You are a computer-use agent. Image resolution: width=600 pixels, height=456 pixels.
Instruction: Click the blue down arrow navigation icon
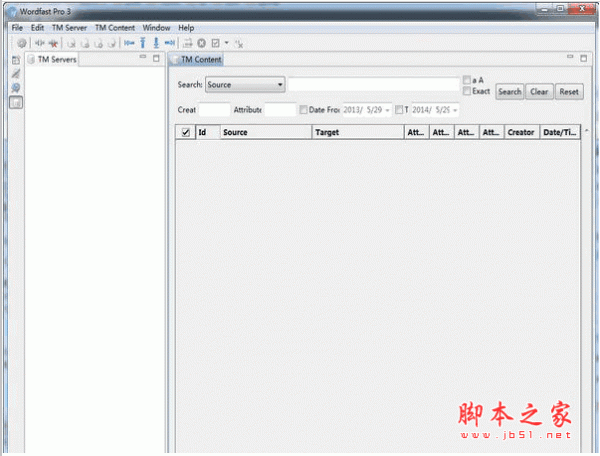pyautogui.click(x=156, y=43)
